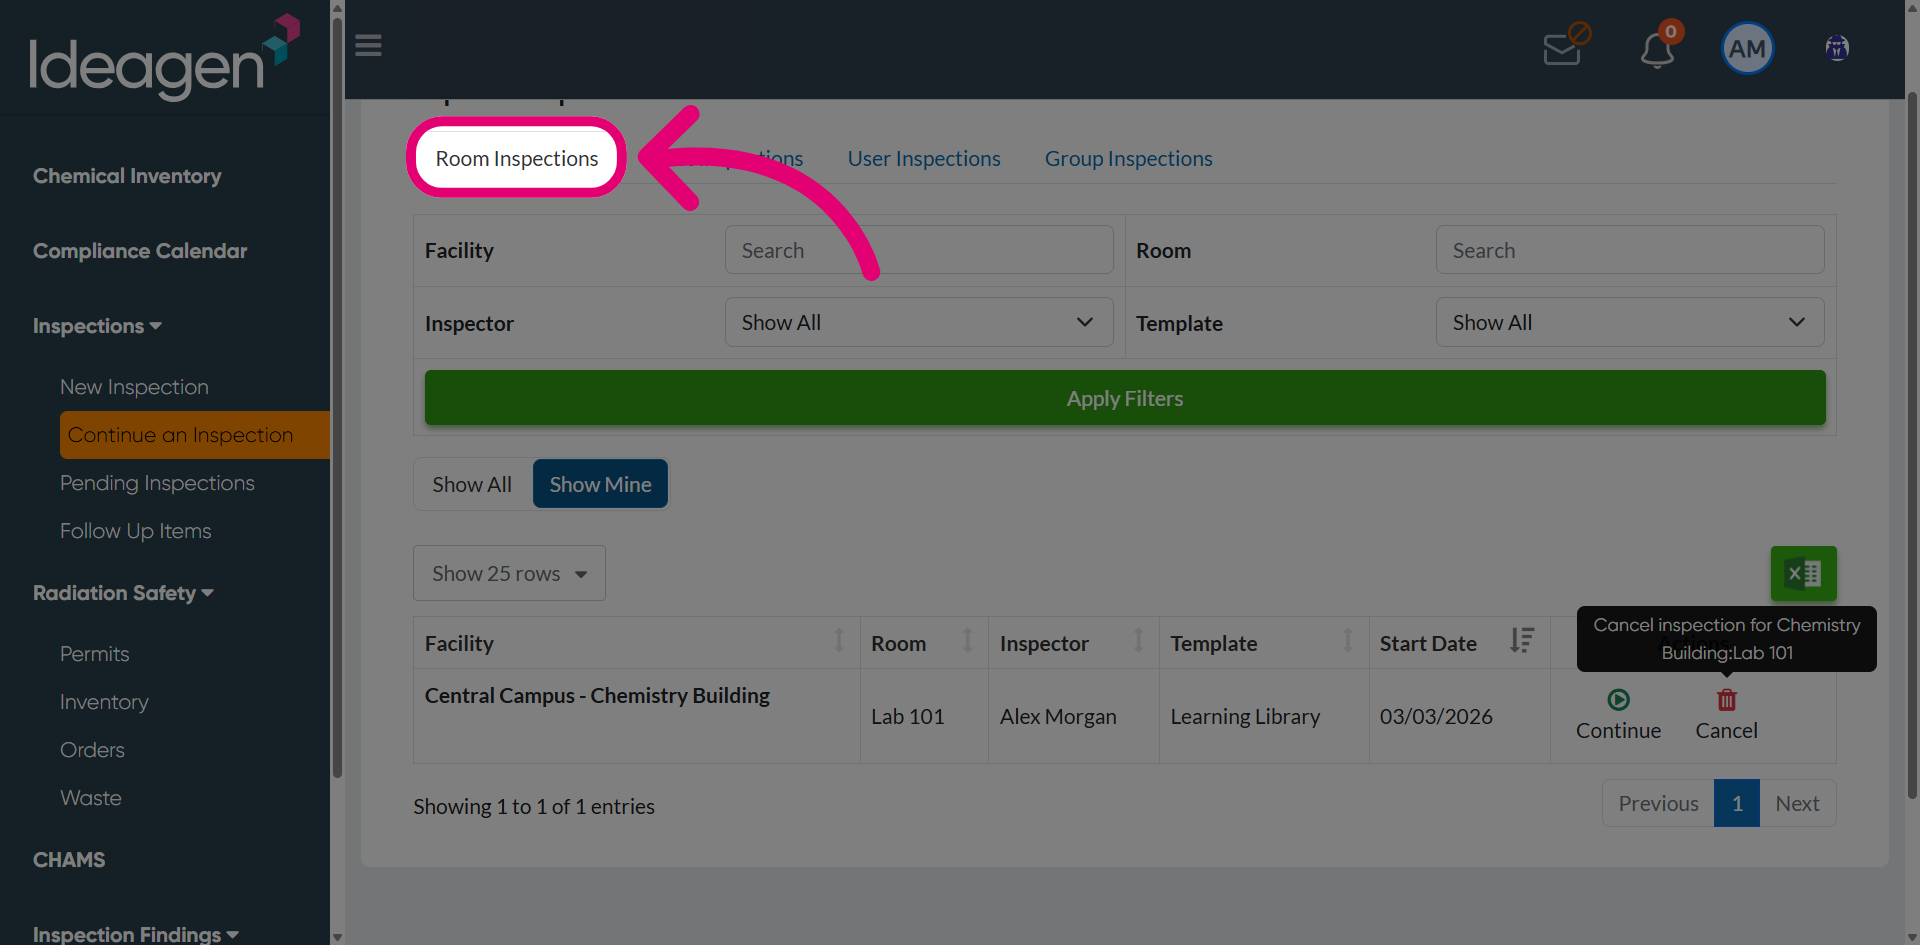Open the AM user avatar menu
Image resolution: width=1920 pixels, height=945 pixels.
1747,48
